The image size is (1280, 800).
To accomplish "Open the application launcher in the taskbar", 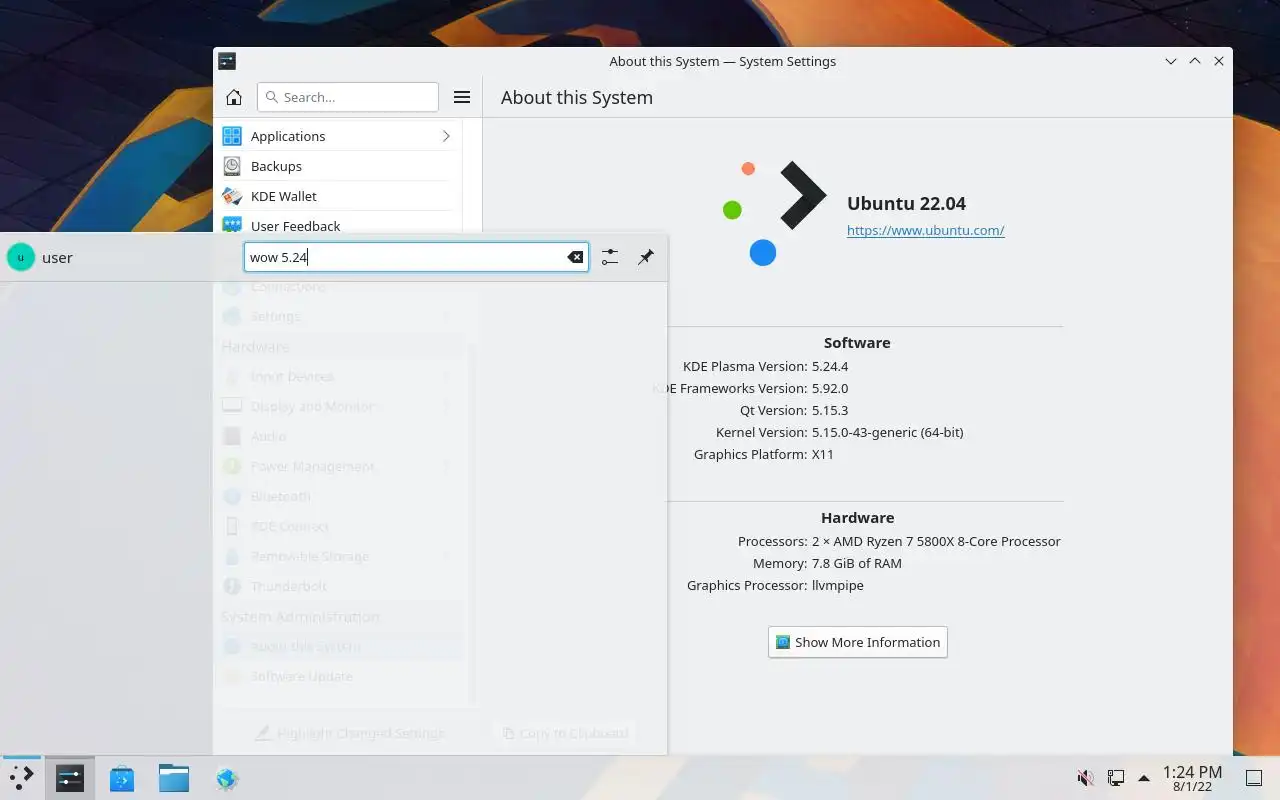I will coord(21,778).
